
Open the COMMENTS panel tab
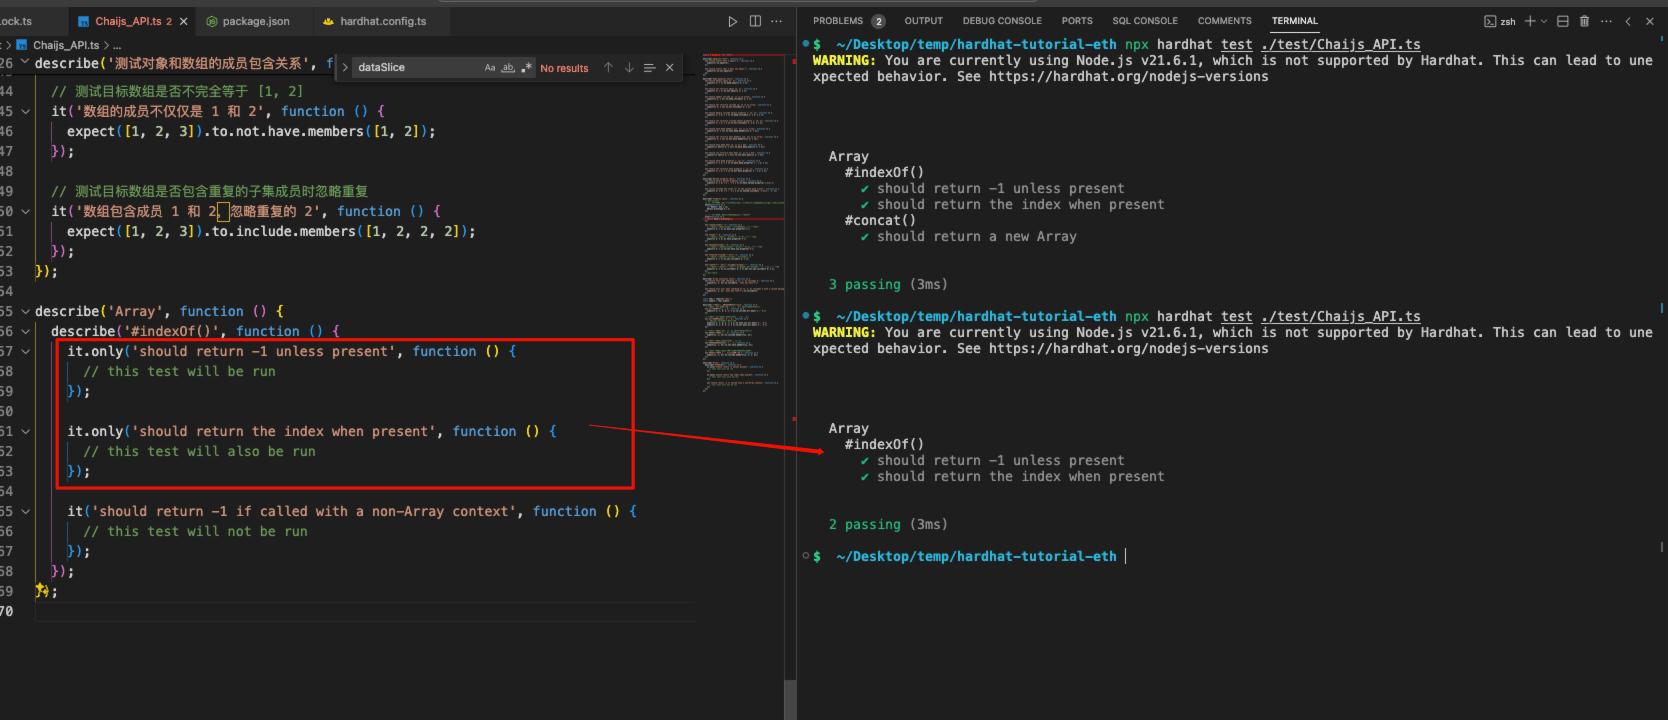(x=1225, y=21)
